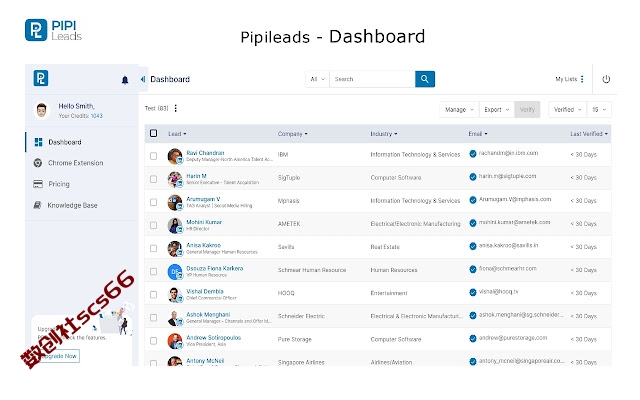Open the Export dropdown
The width and height of the screenshot is (640, 400).
coord(496,109)
